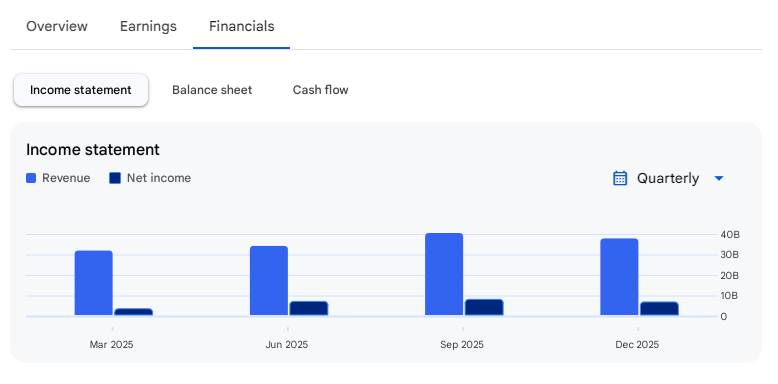Click the Dec 2025 axis label
Screen dimensions: 778x384
[637, 344]
